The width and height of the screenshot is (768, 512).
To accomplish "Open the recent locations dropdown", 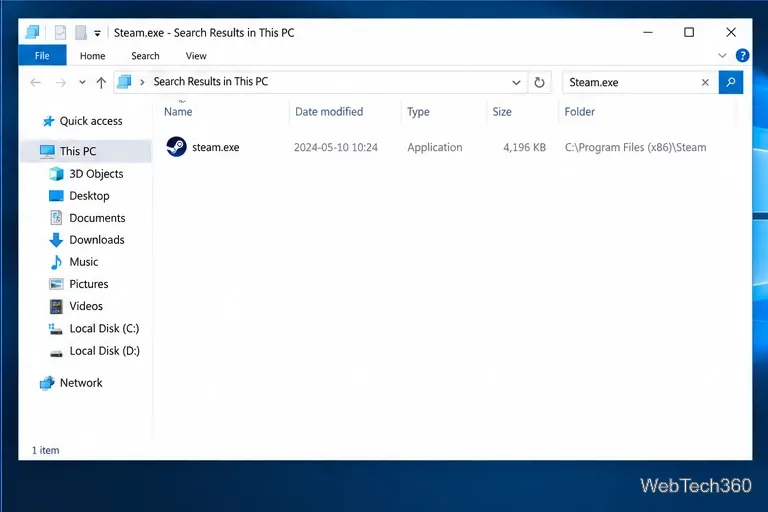I will pos(82,82).
